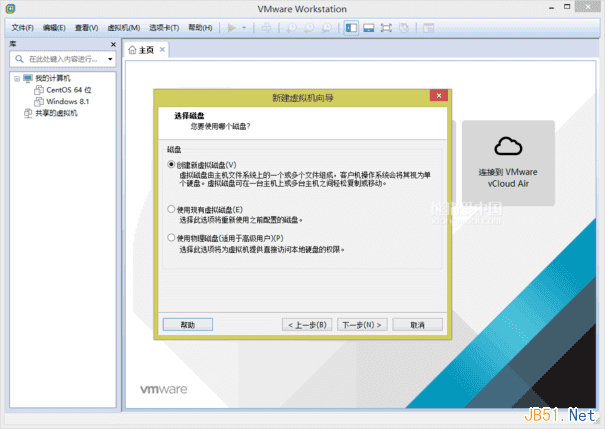Screen dimensions: 605x429
Task: Click the console view toolbar icon
Action: (428, 28)
